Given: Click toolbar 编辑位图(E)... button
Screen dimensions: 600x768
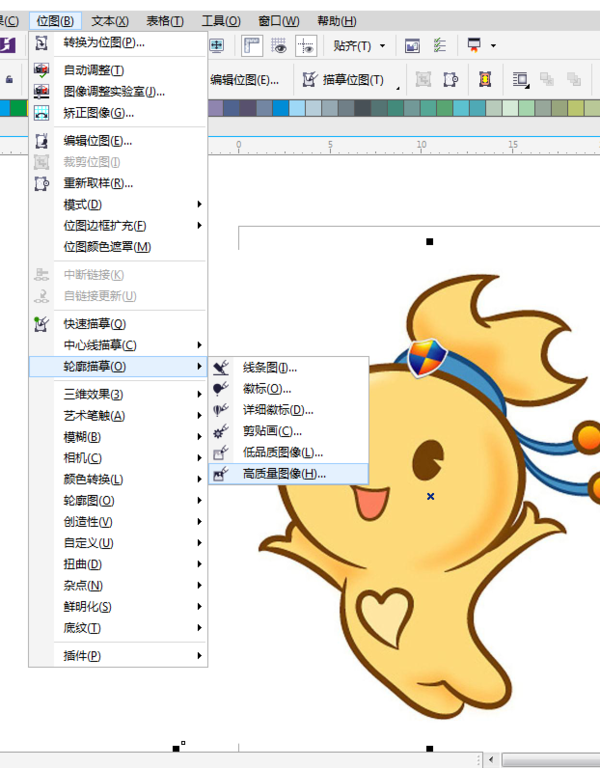Looking at the screenshot, I should pos(244,80).
